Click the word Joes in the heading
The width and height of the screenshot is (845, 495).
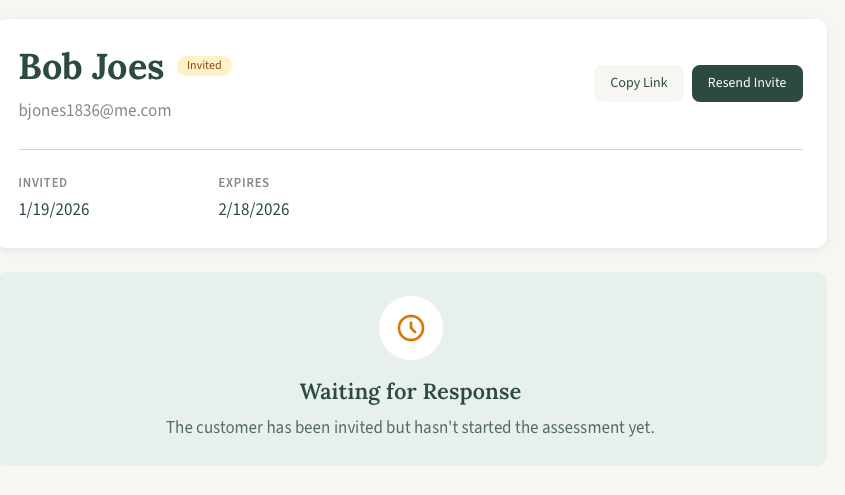(x=128, y=67)
